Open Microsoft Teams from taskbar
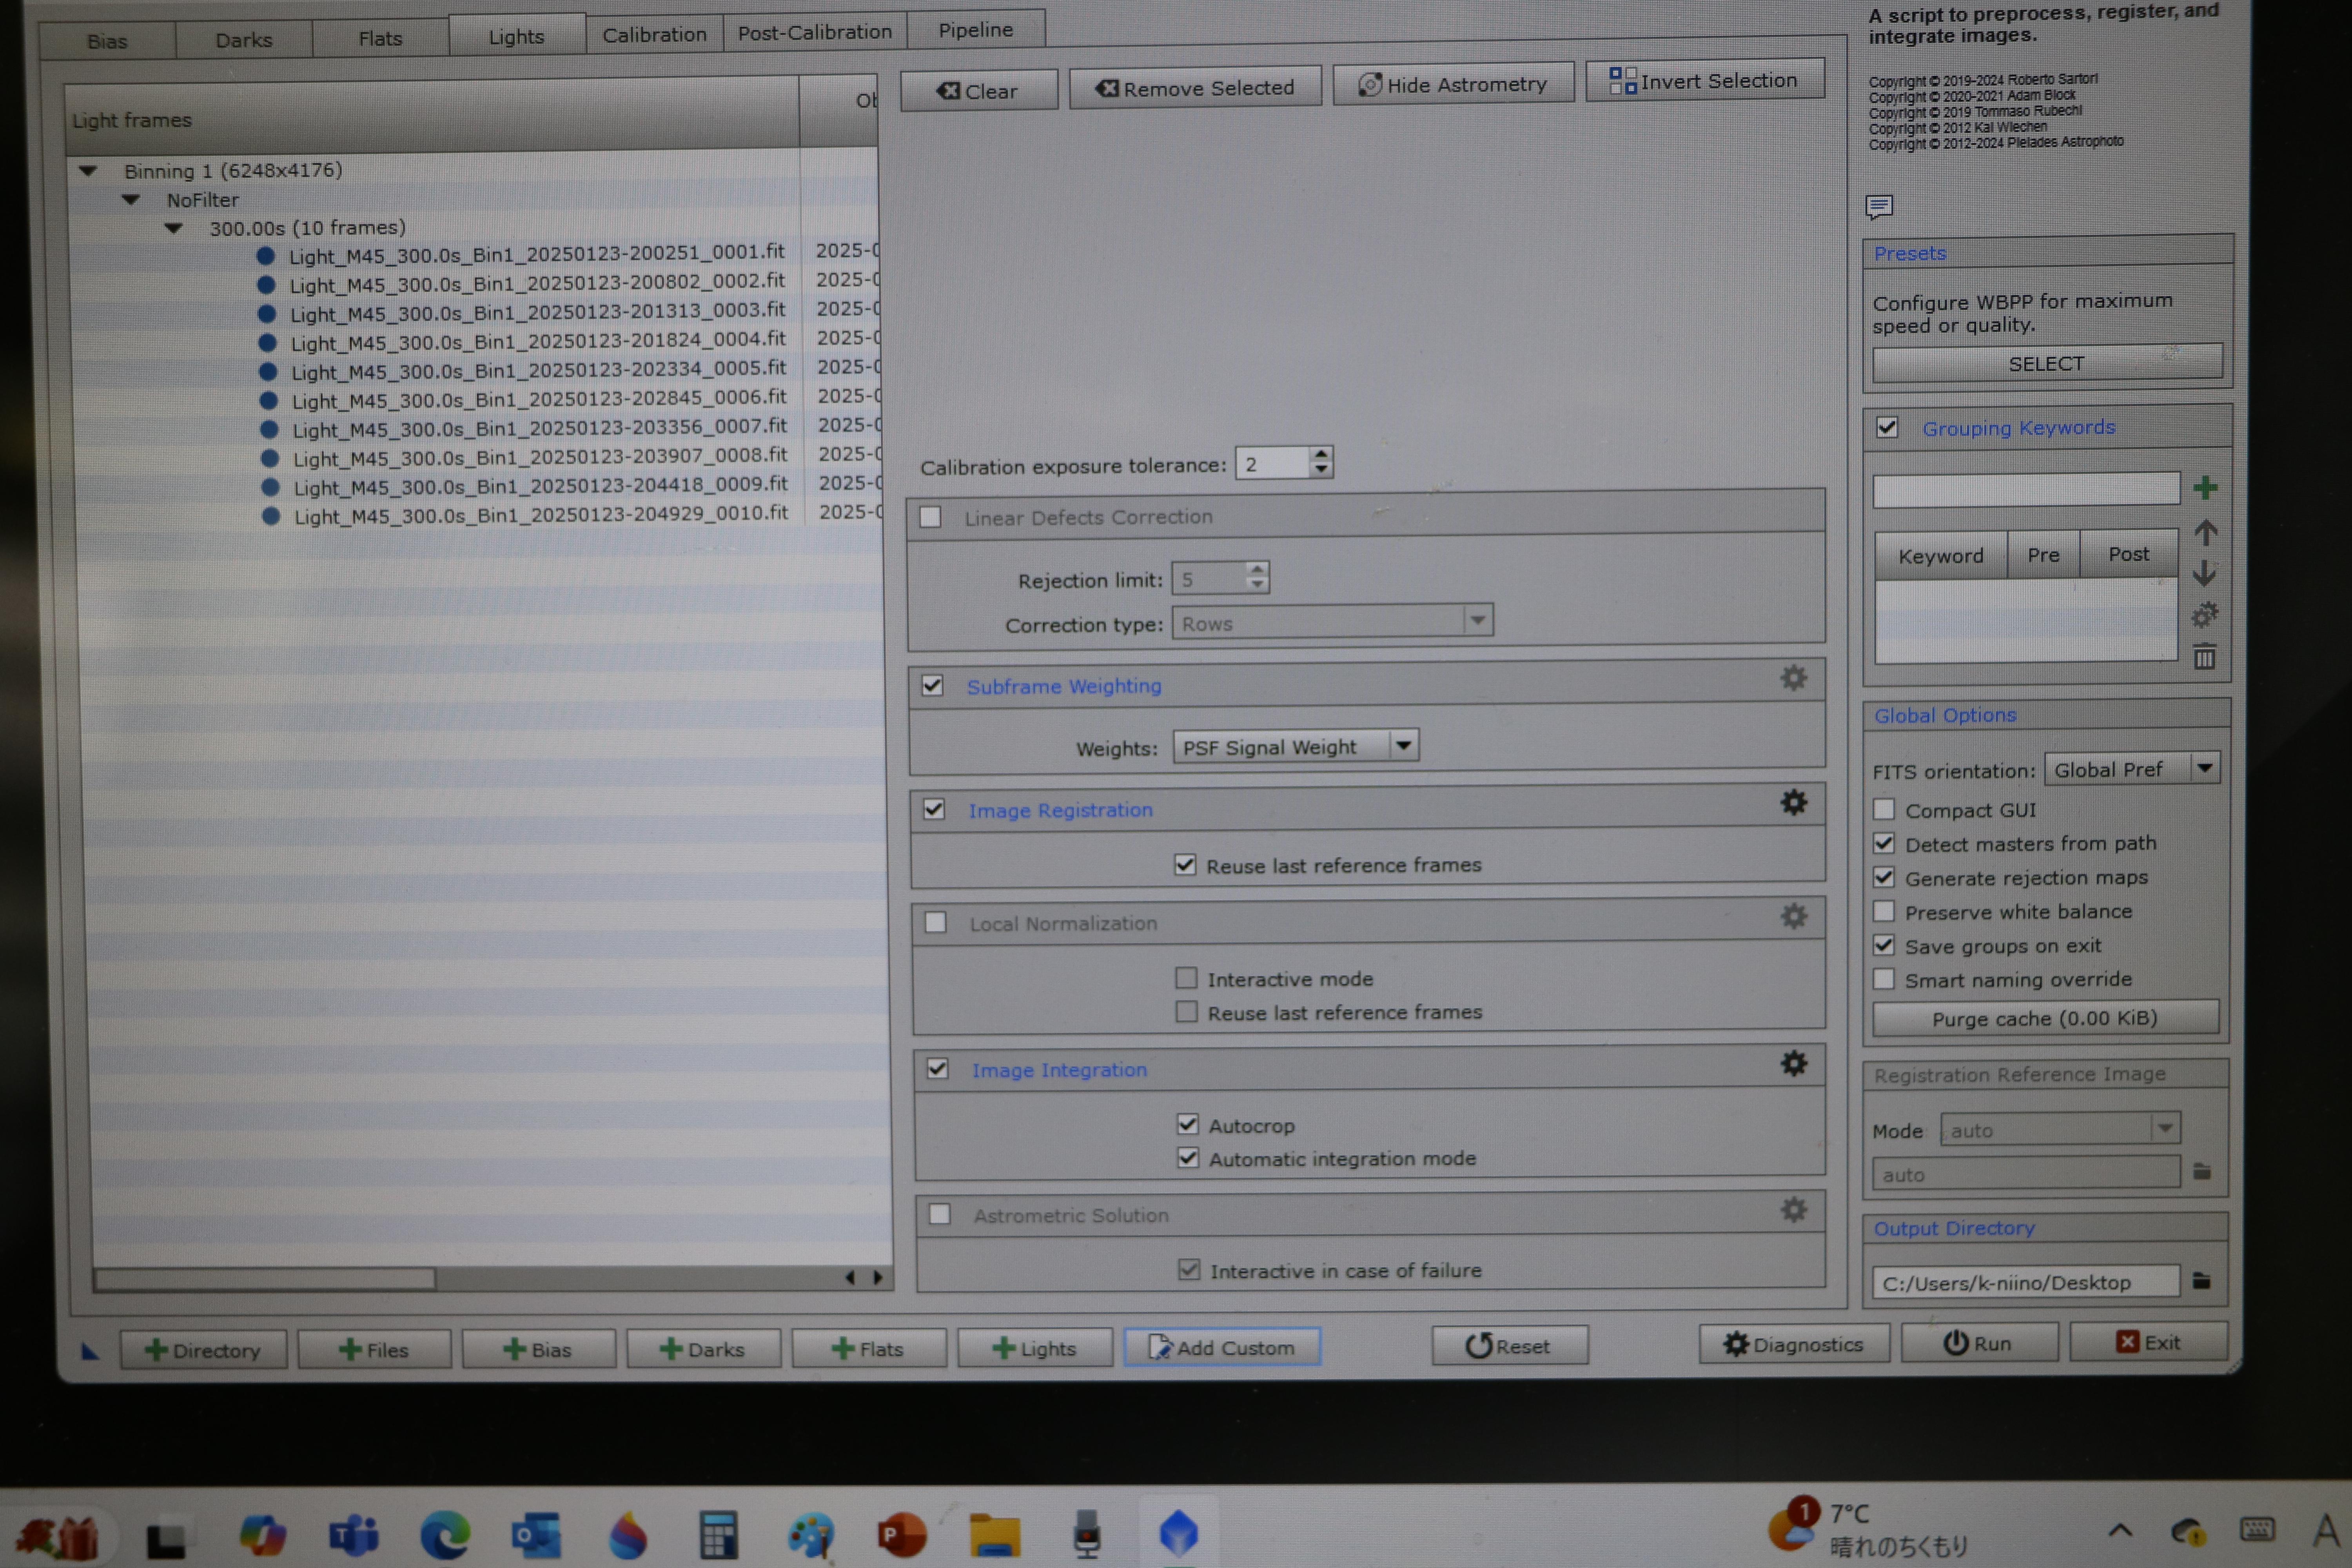The width and height of the screenshot is (2352, 1568). click(x=353, y=1535)
